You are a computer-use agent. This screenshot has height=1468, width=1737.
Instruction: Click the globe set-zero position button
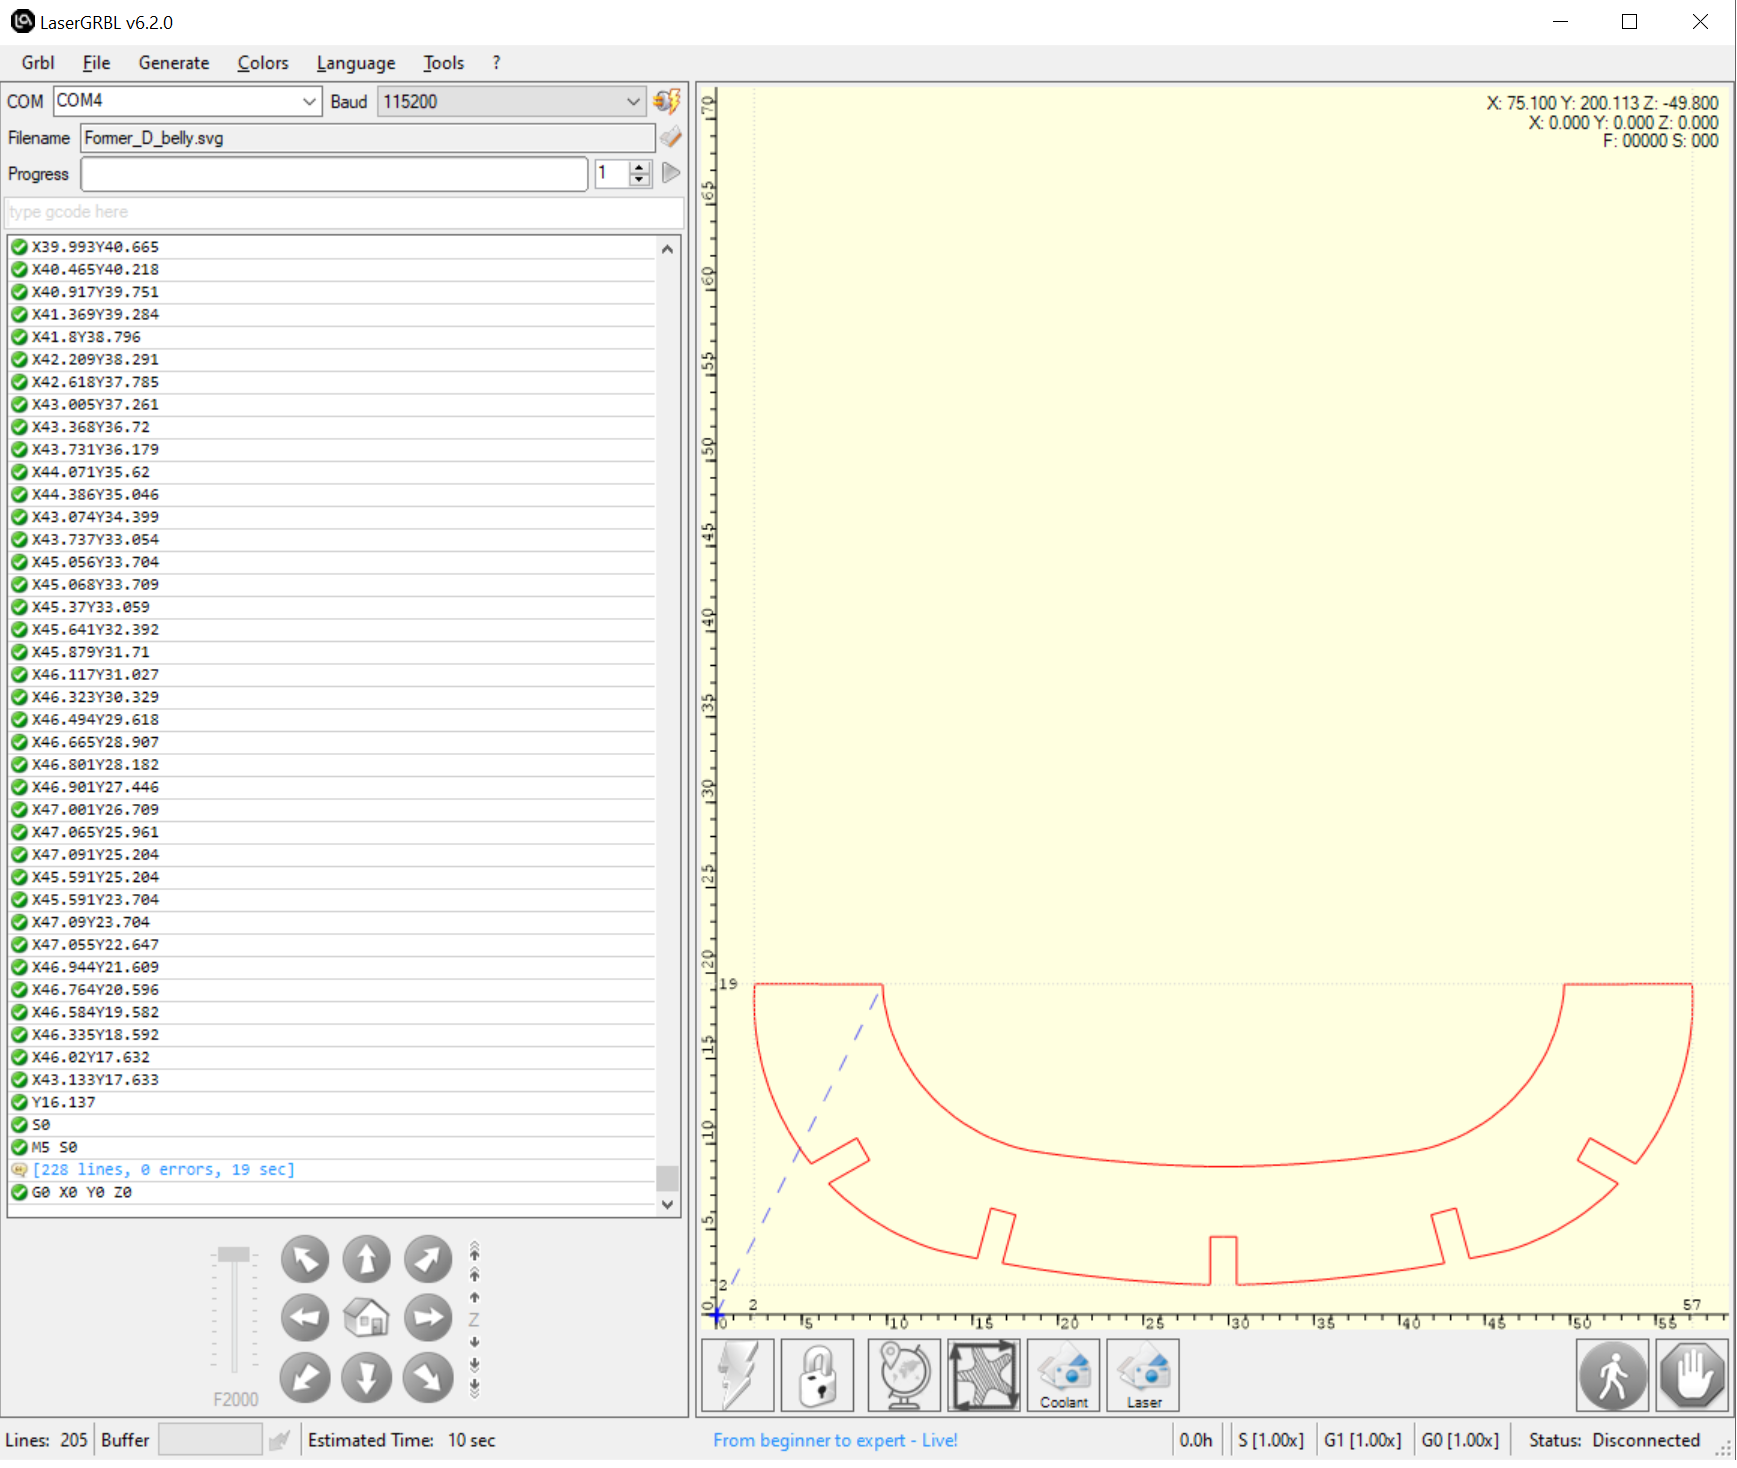[x=904, y=1375]
